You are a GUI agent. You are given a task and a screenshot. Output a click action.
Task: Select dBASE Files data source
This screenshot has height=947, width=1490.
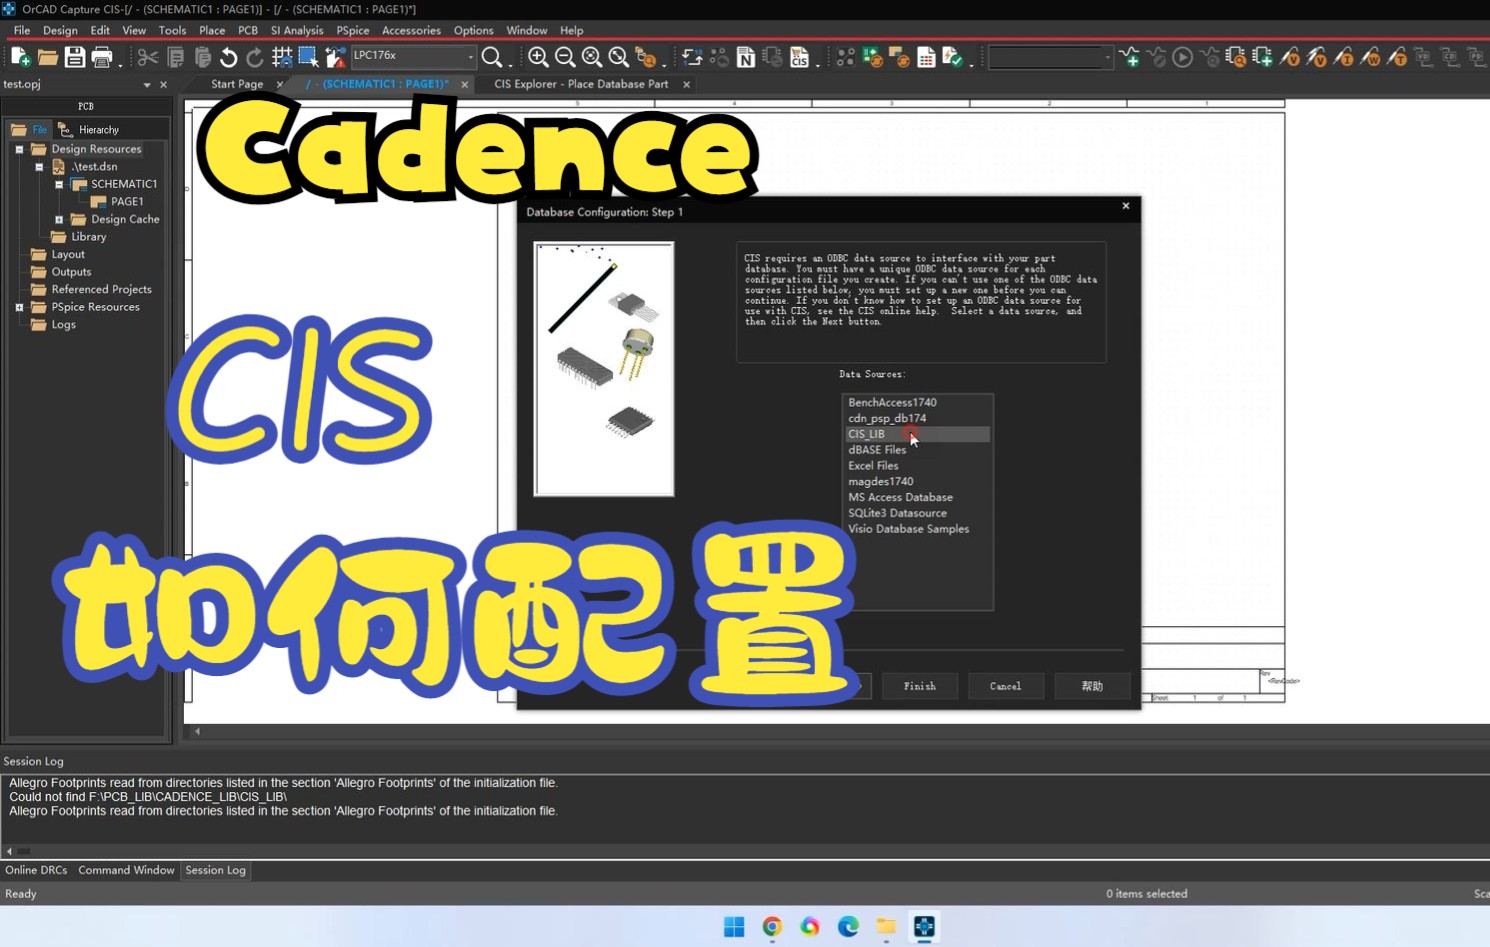point(877,450)
